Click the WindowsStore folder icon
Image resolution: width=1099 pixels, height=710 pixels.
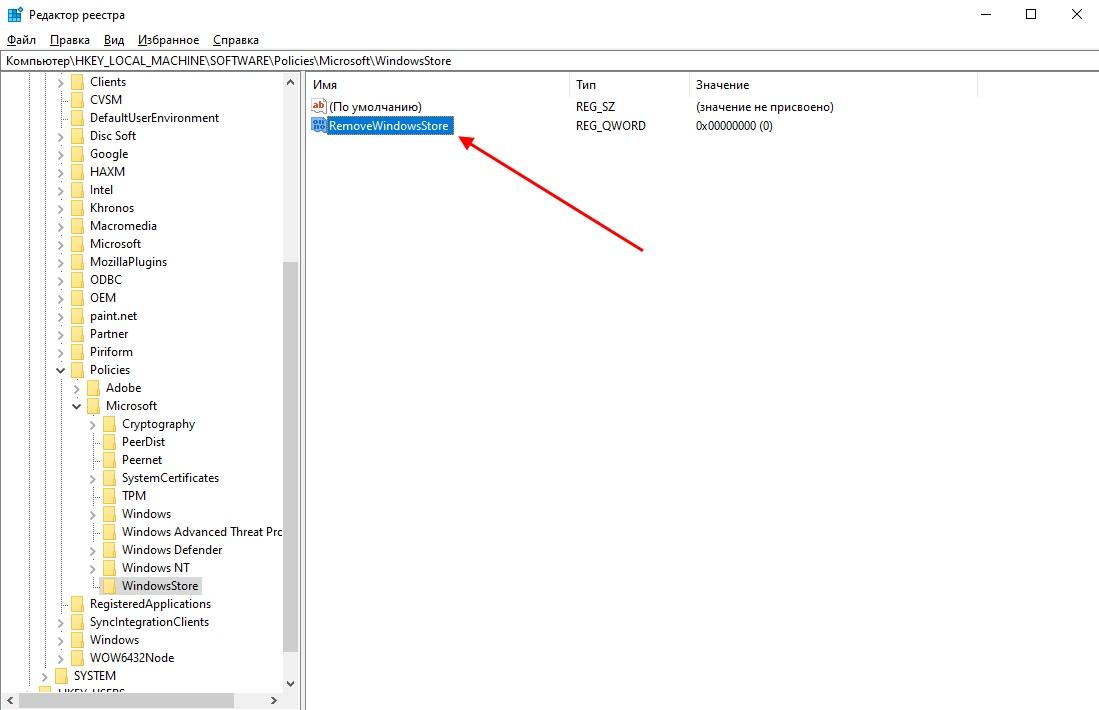click(x=109, y=586)
